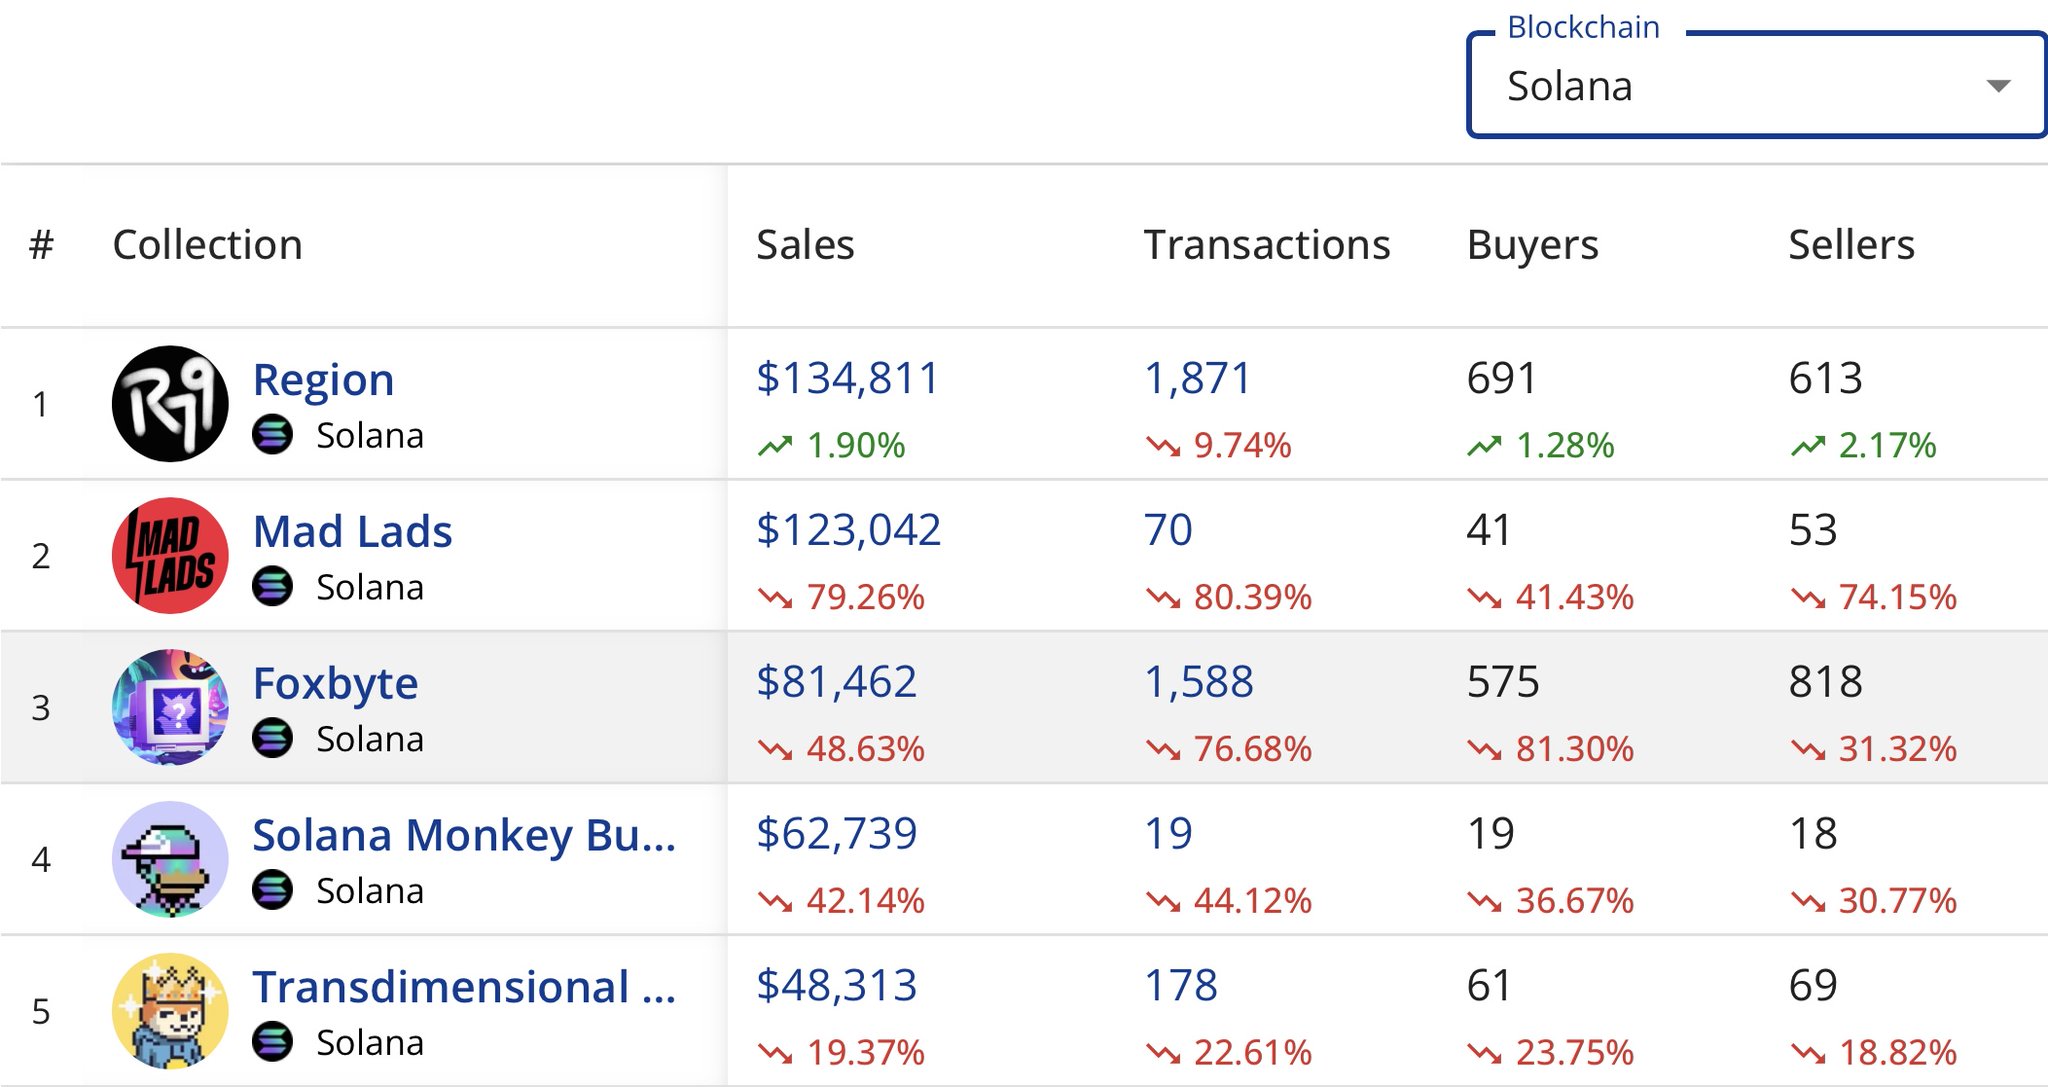Click the Blockchain dropdown arrow

(1997, 86)
